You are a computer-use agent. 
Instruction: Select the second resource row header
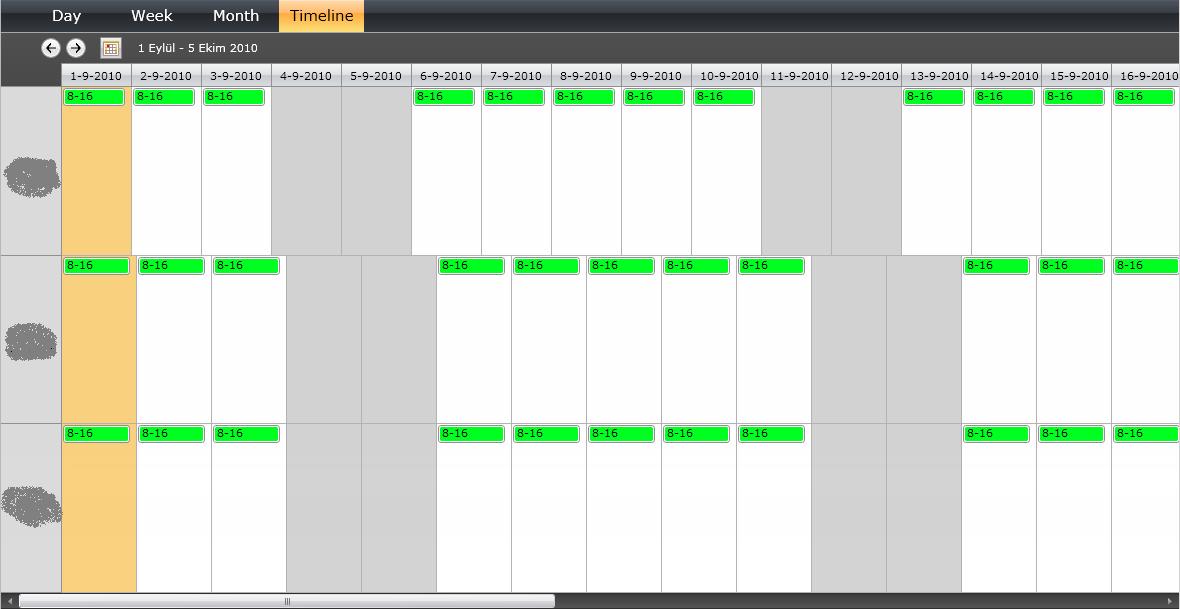(x=31, y=340)
